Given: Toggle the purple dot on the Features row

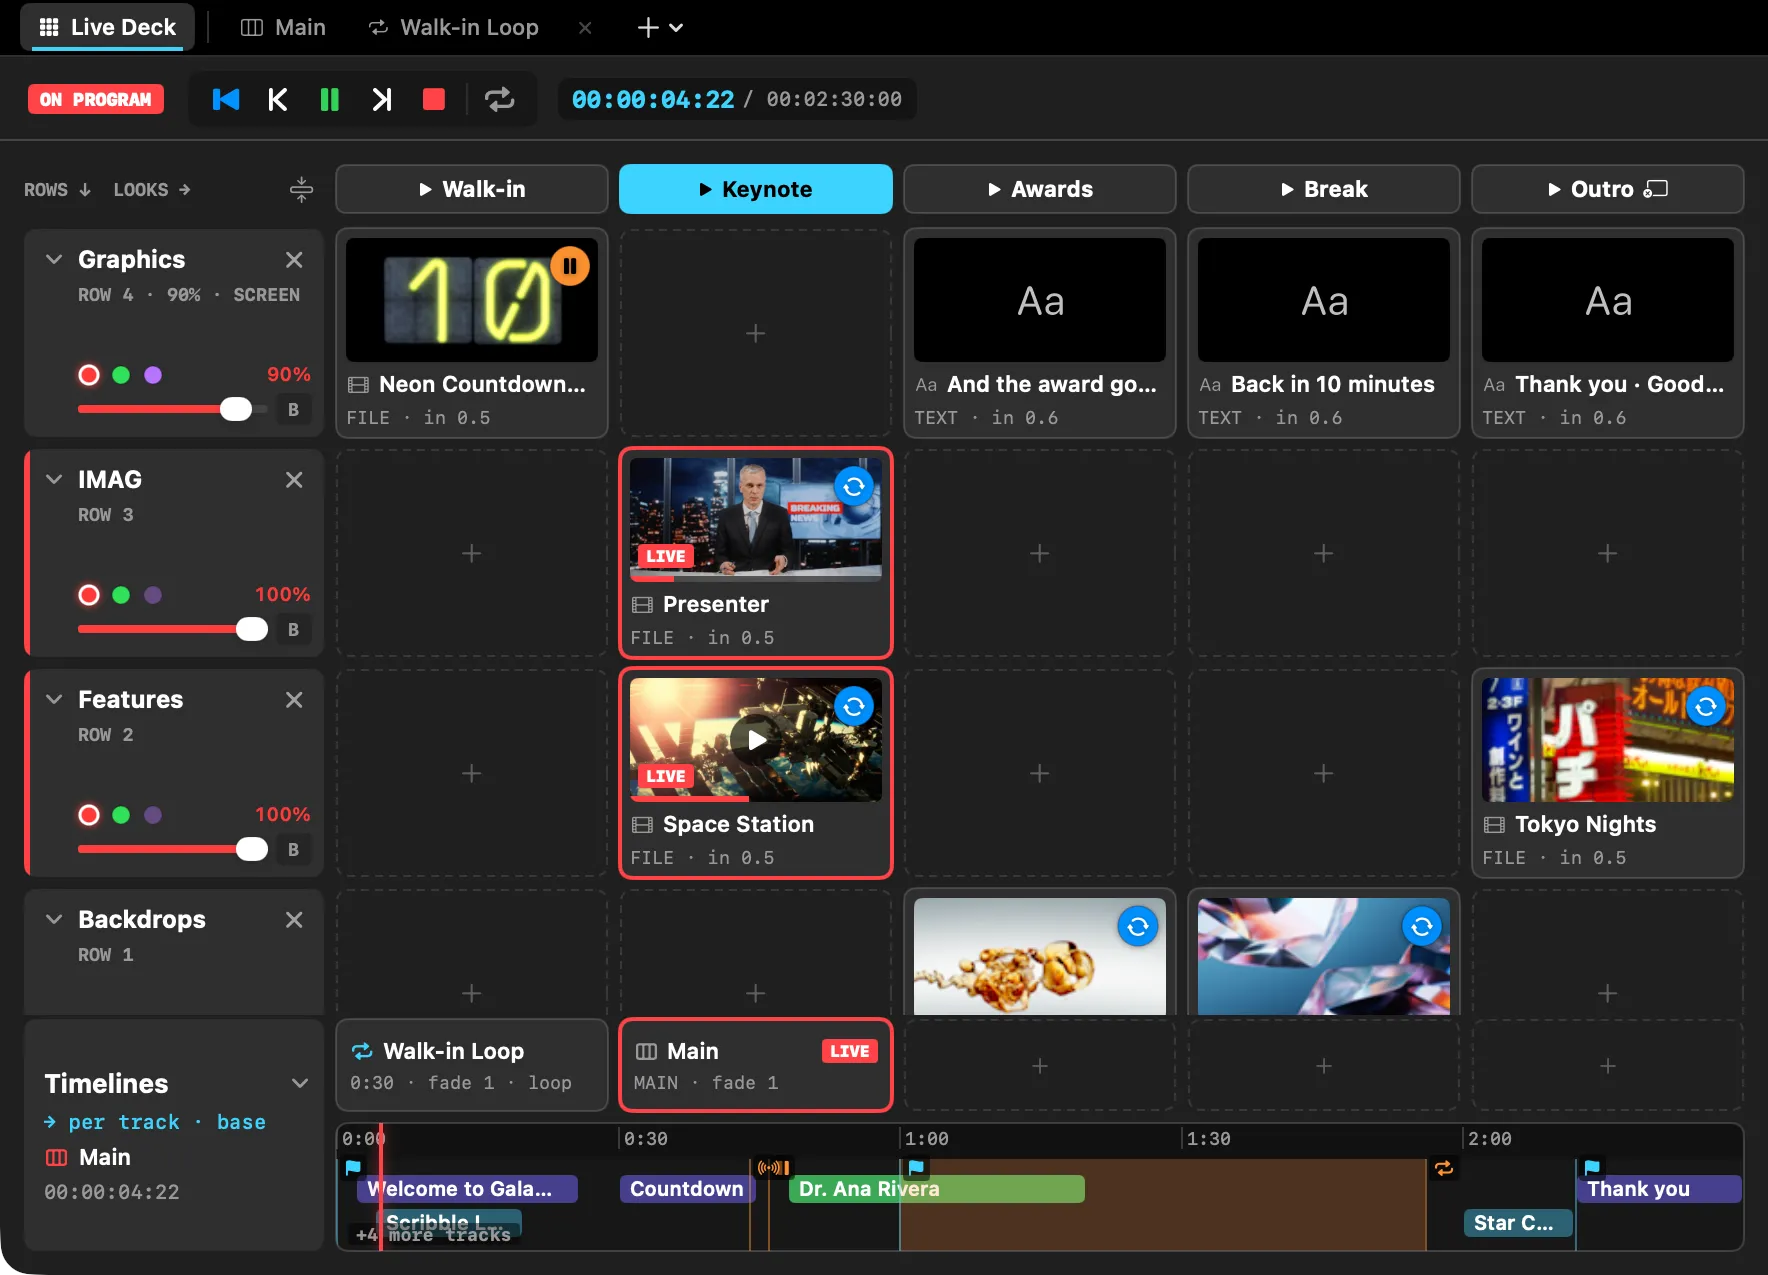Looking at the screenshot, I should click(153, 815).
